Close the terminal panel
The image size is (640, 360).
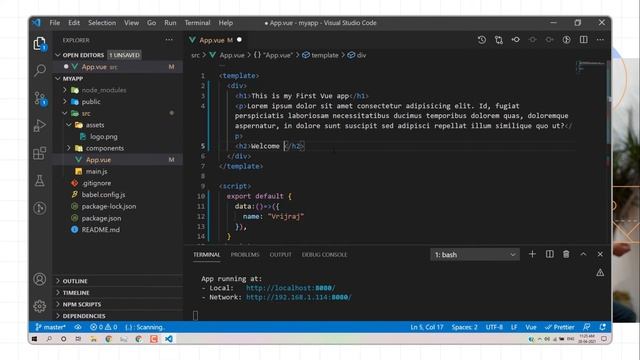point(600,254)
